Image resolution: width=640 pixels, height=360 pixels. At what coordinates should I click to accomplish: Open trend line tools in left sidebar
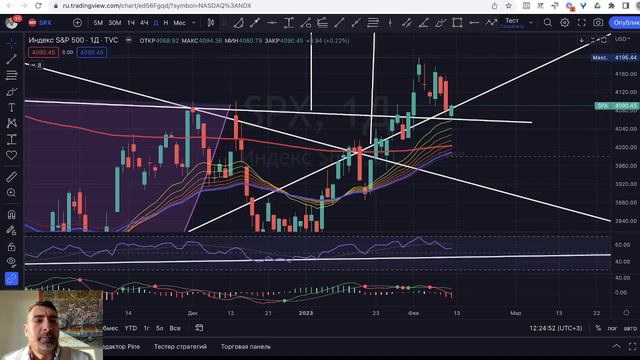coord(11,59)
